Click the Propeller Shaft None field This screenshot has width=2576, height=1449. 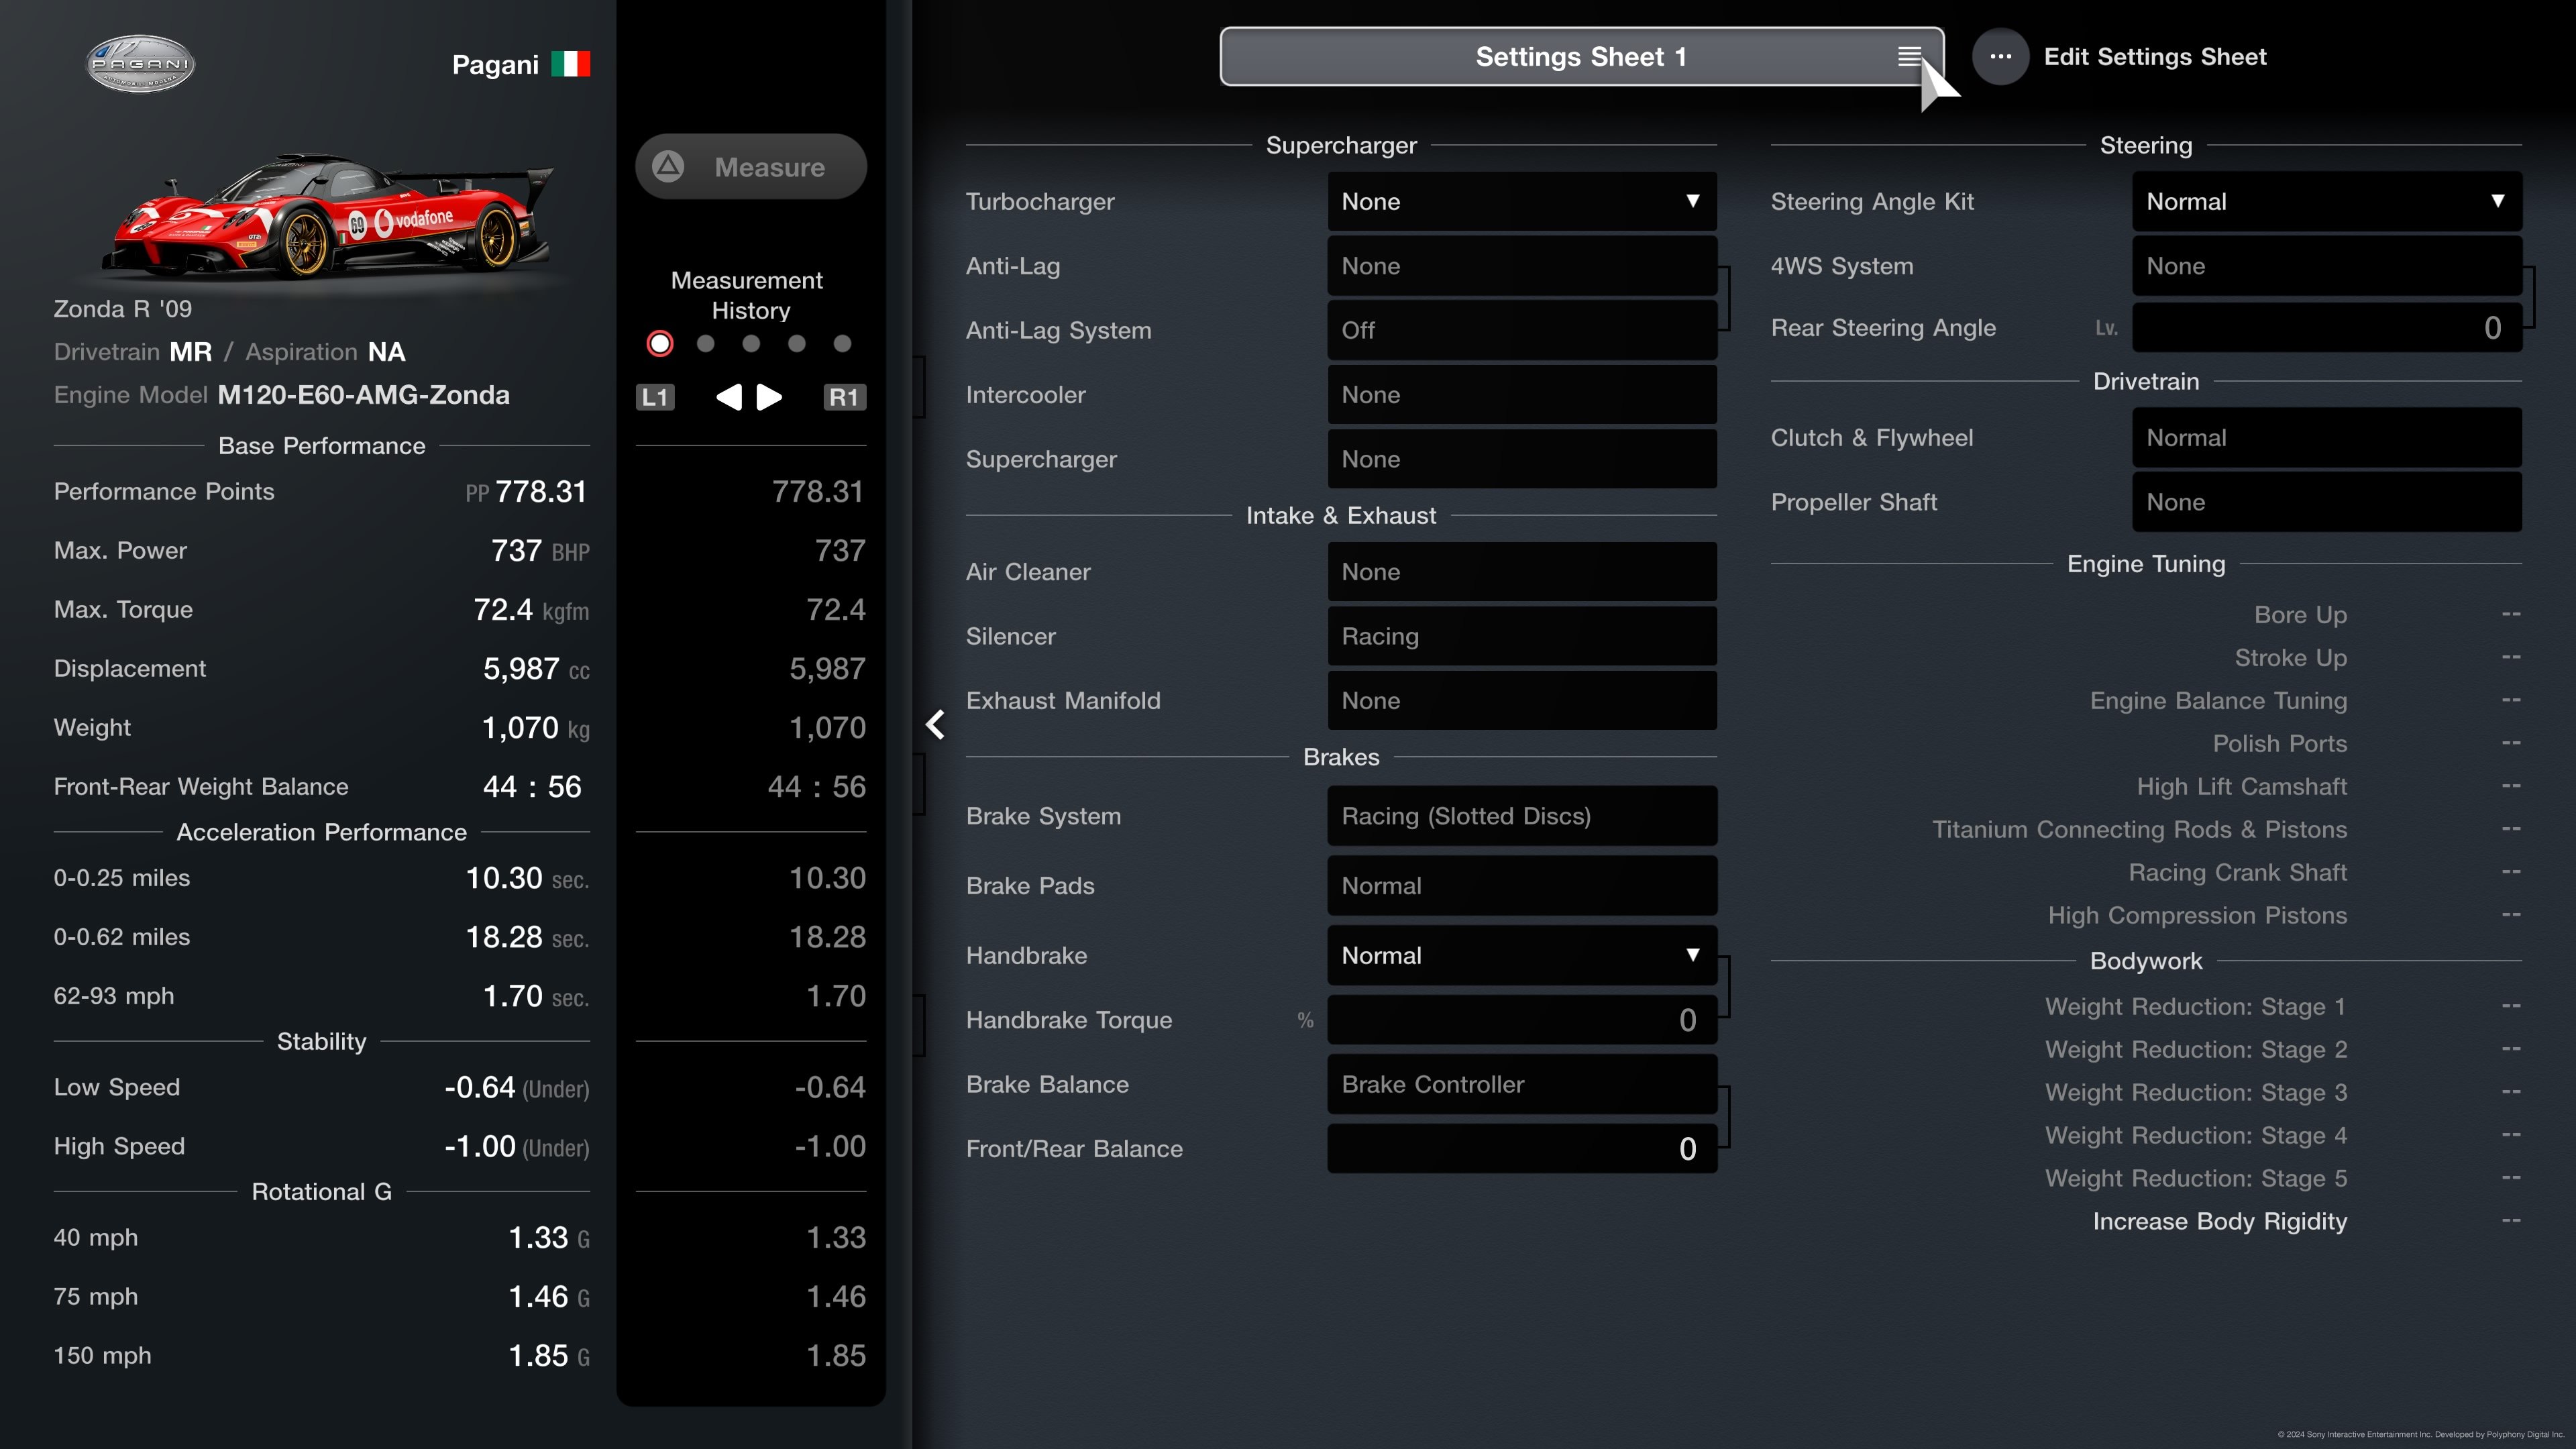pos(2327,502)
